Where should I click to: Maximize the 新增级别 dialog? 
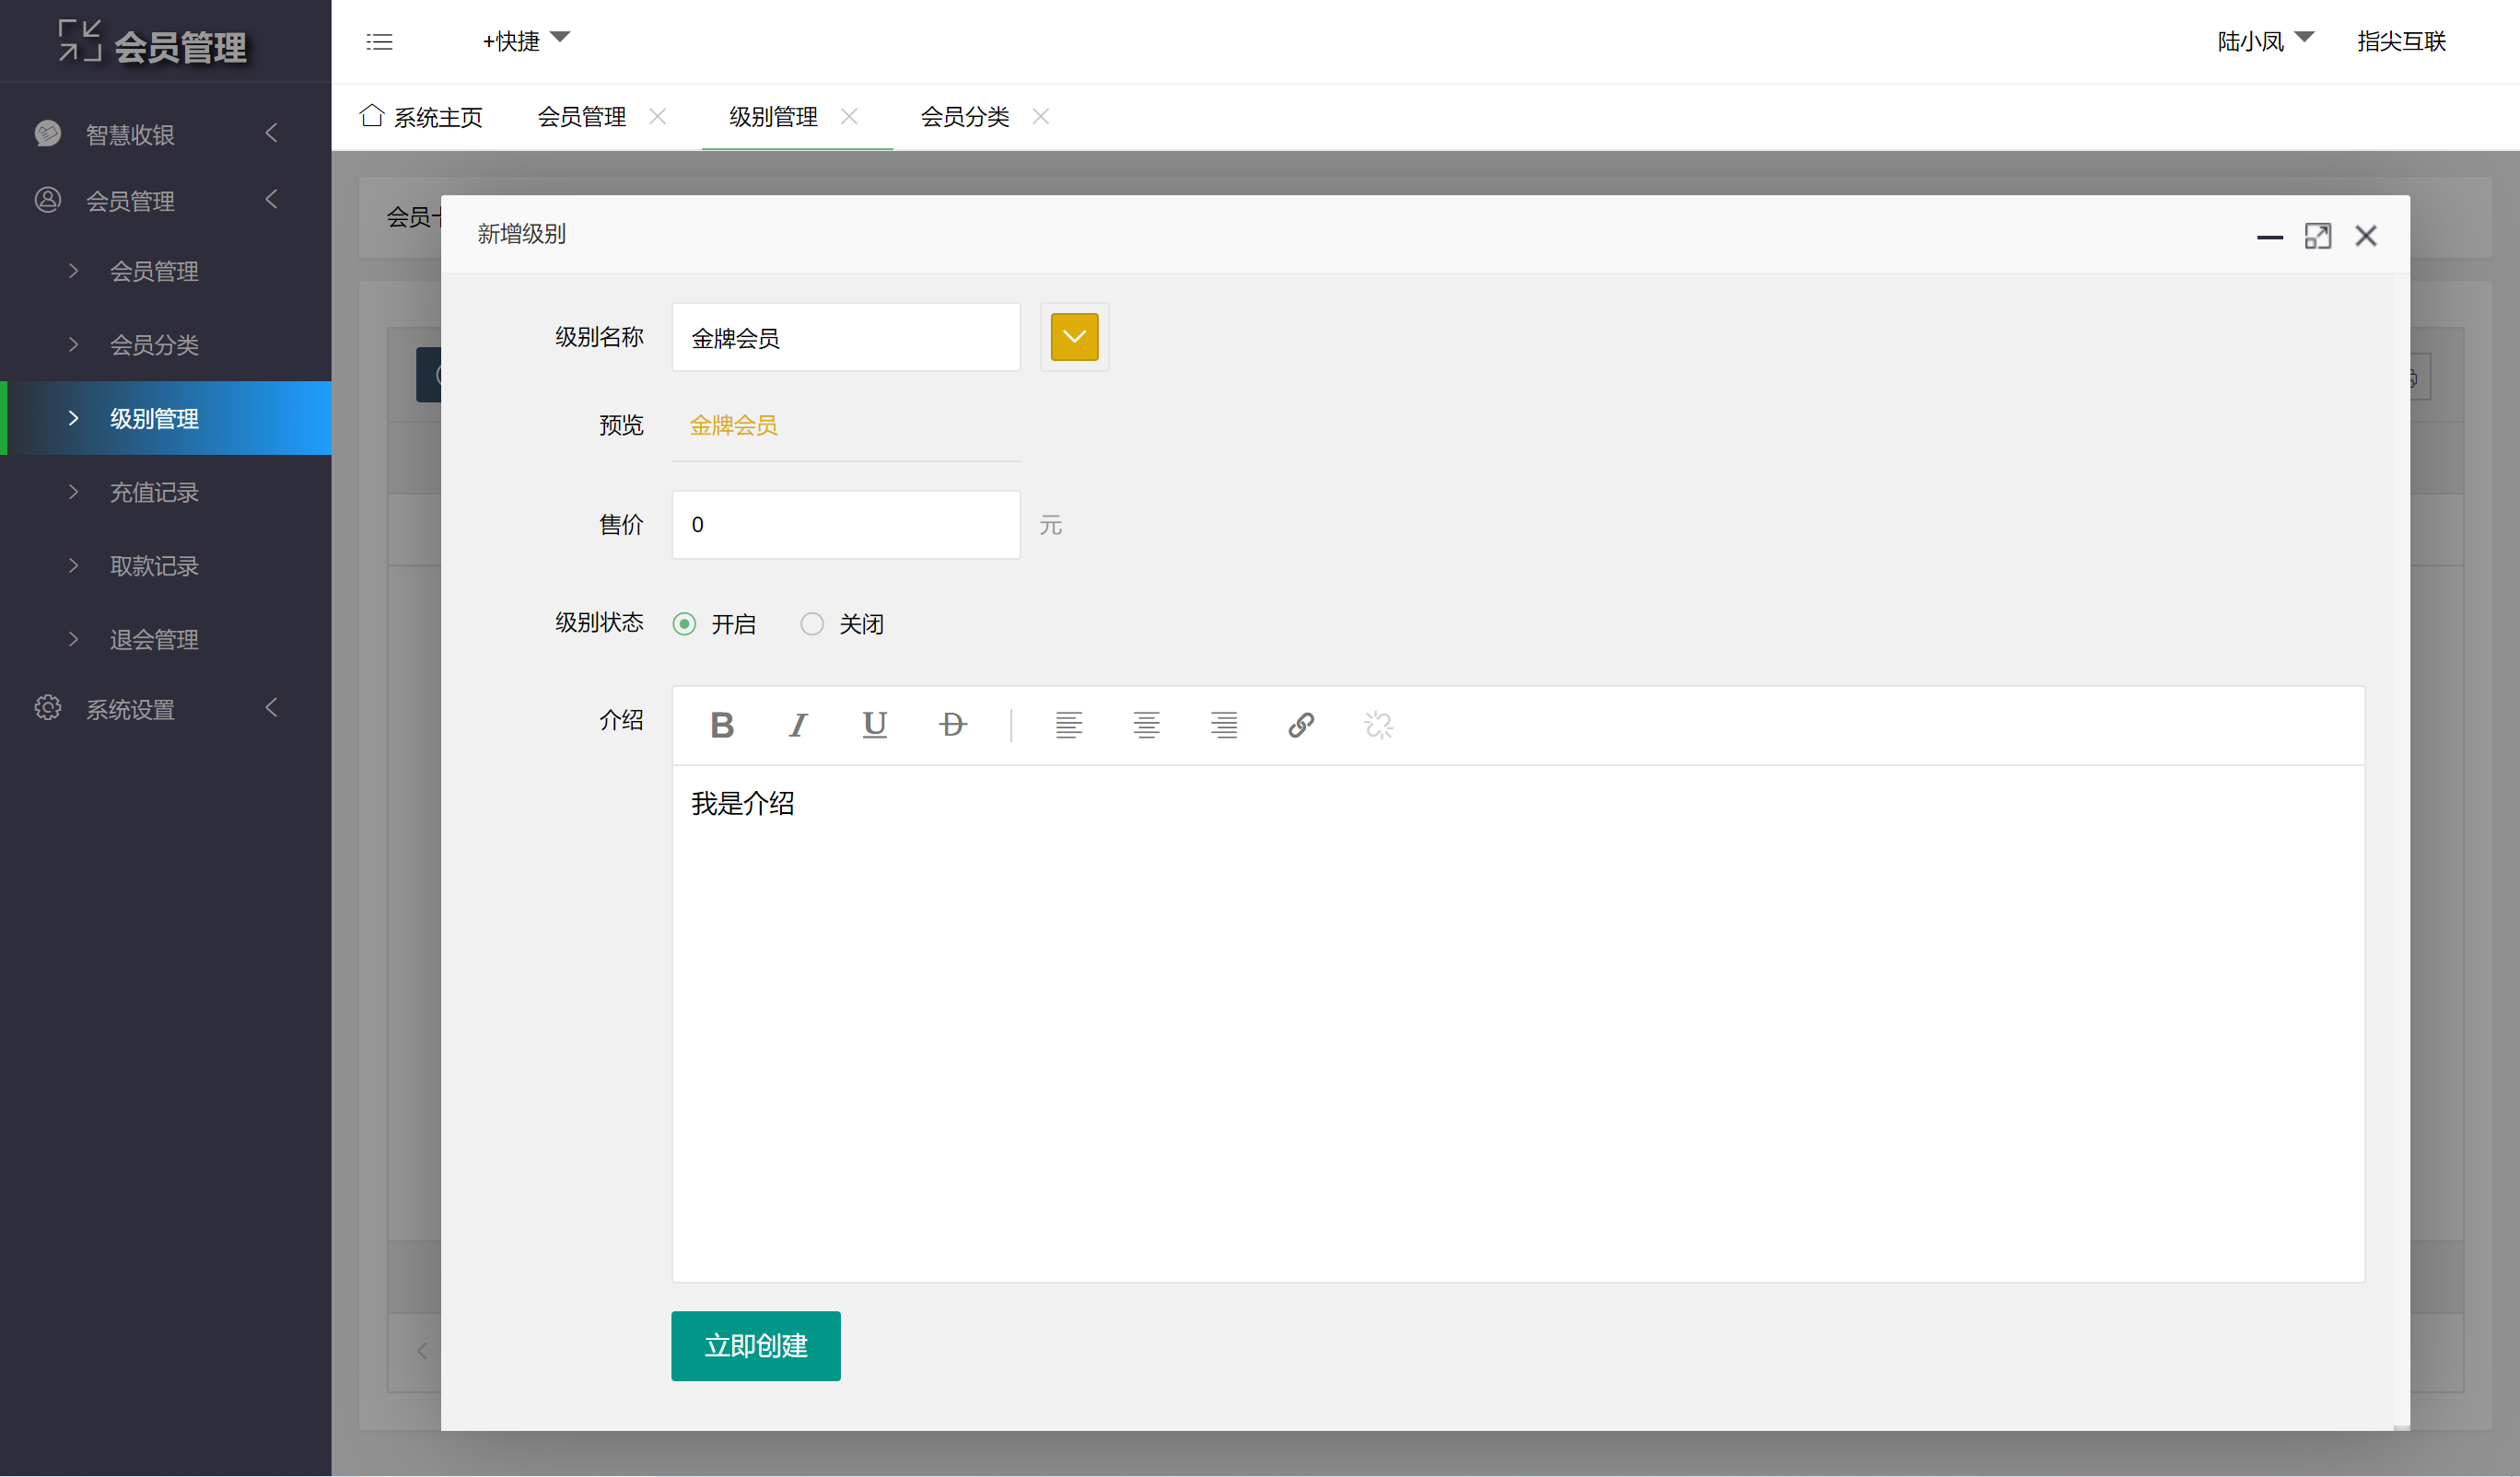click(2318, 236)
